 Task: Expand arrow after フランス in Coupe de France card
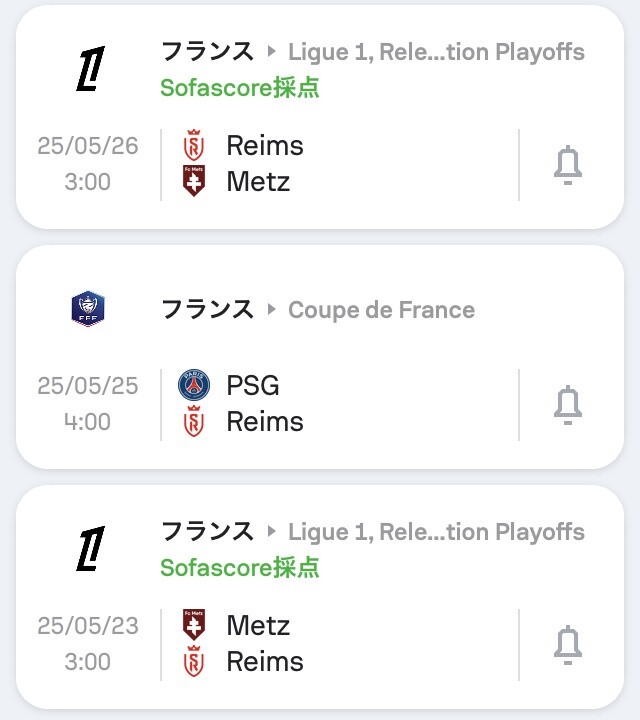pos(271,309)
